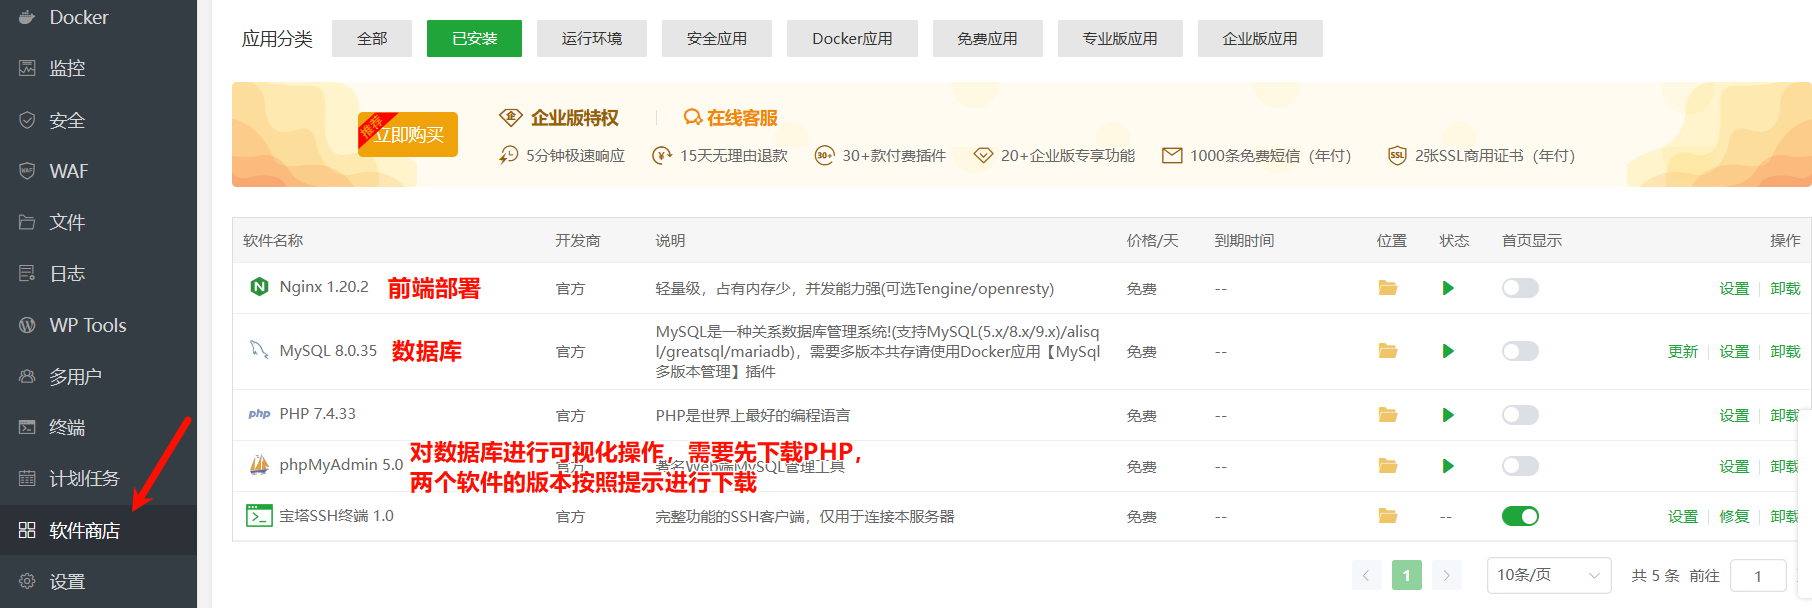Click the MySQL dolphin icon

point(259,350)
